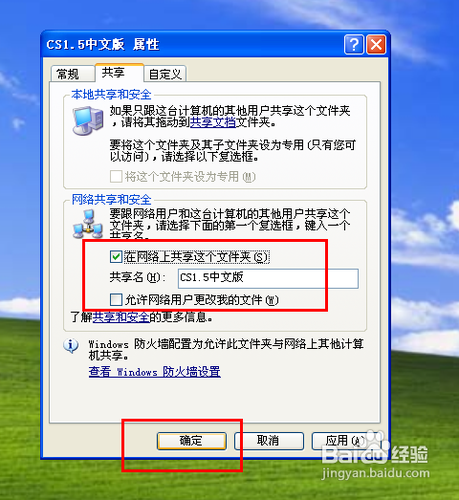Image resolution: width=459 pixels, height=500 pixels.
Task: Uncheck 在网络上共享这个文件夹 checkbox
Action: coord(116,257)
